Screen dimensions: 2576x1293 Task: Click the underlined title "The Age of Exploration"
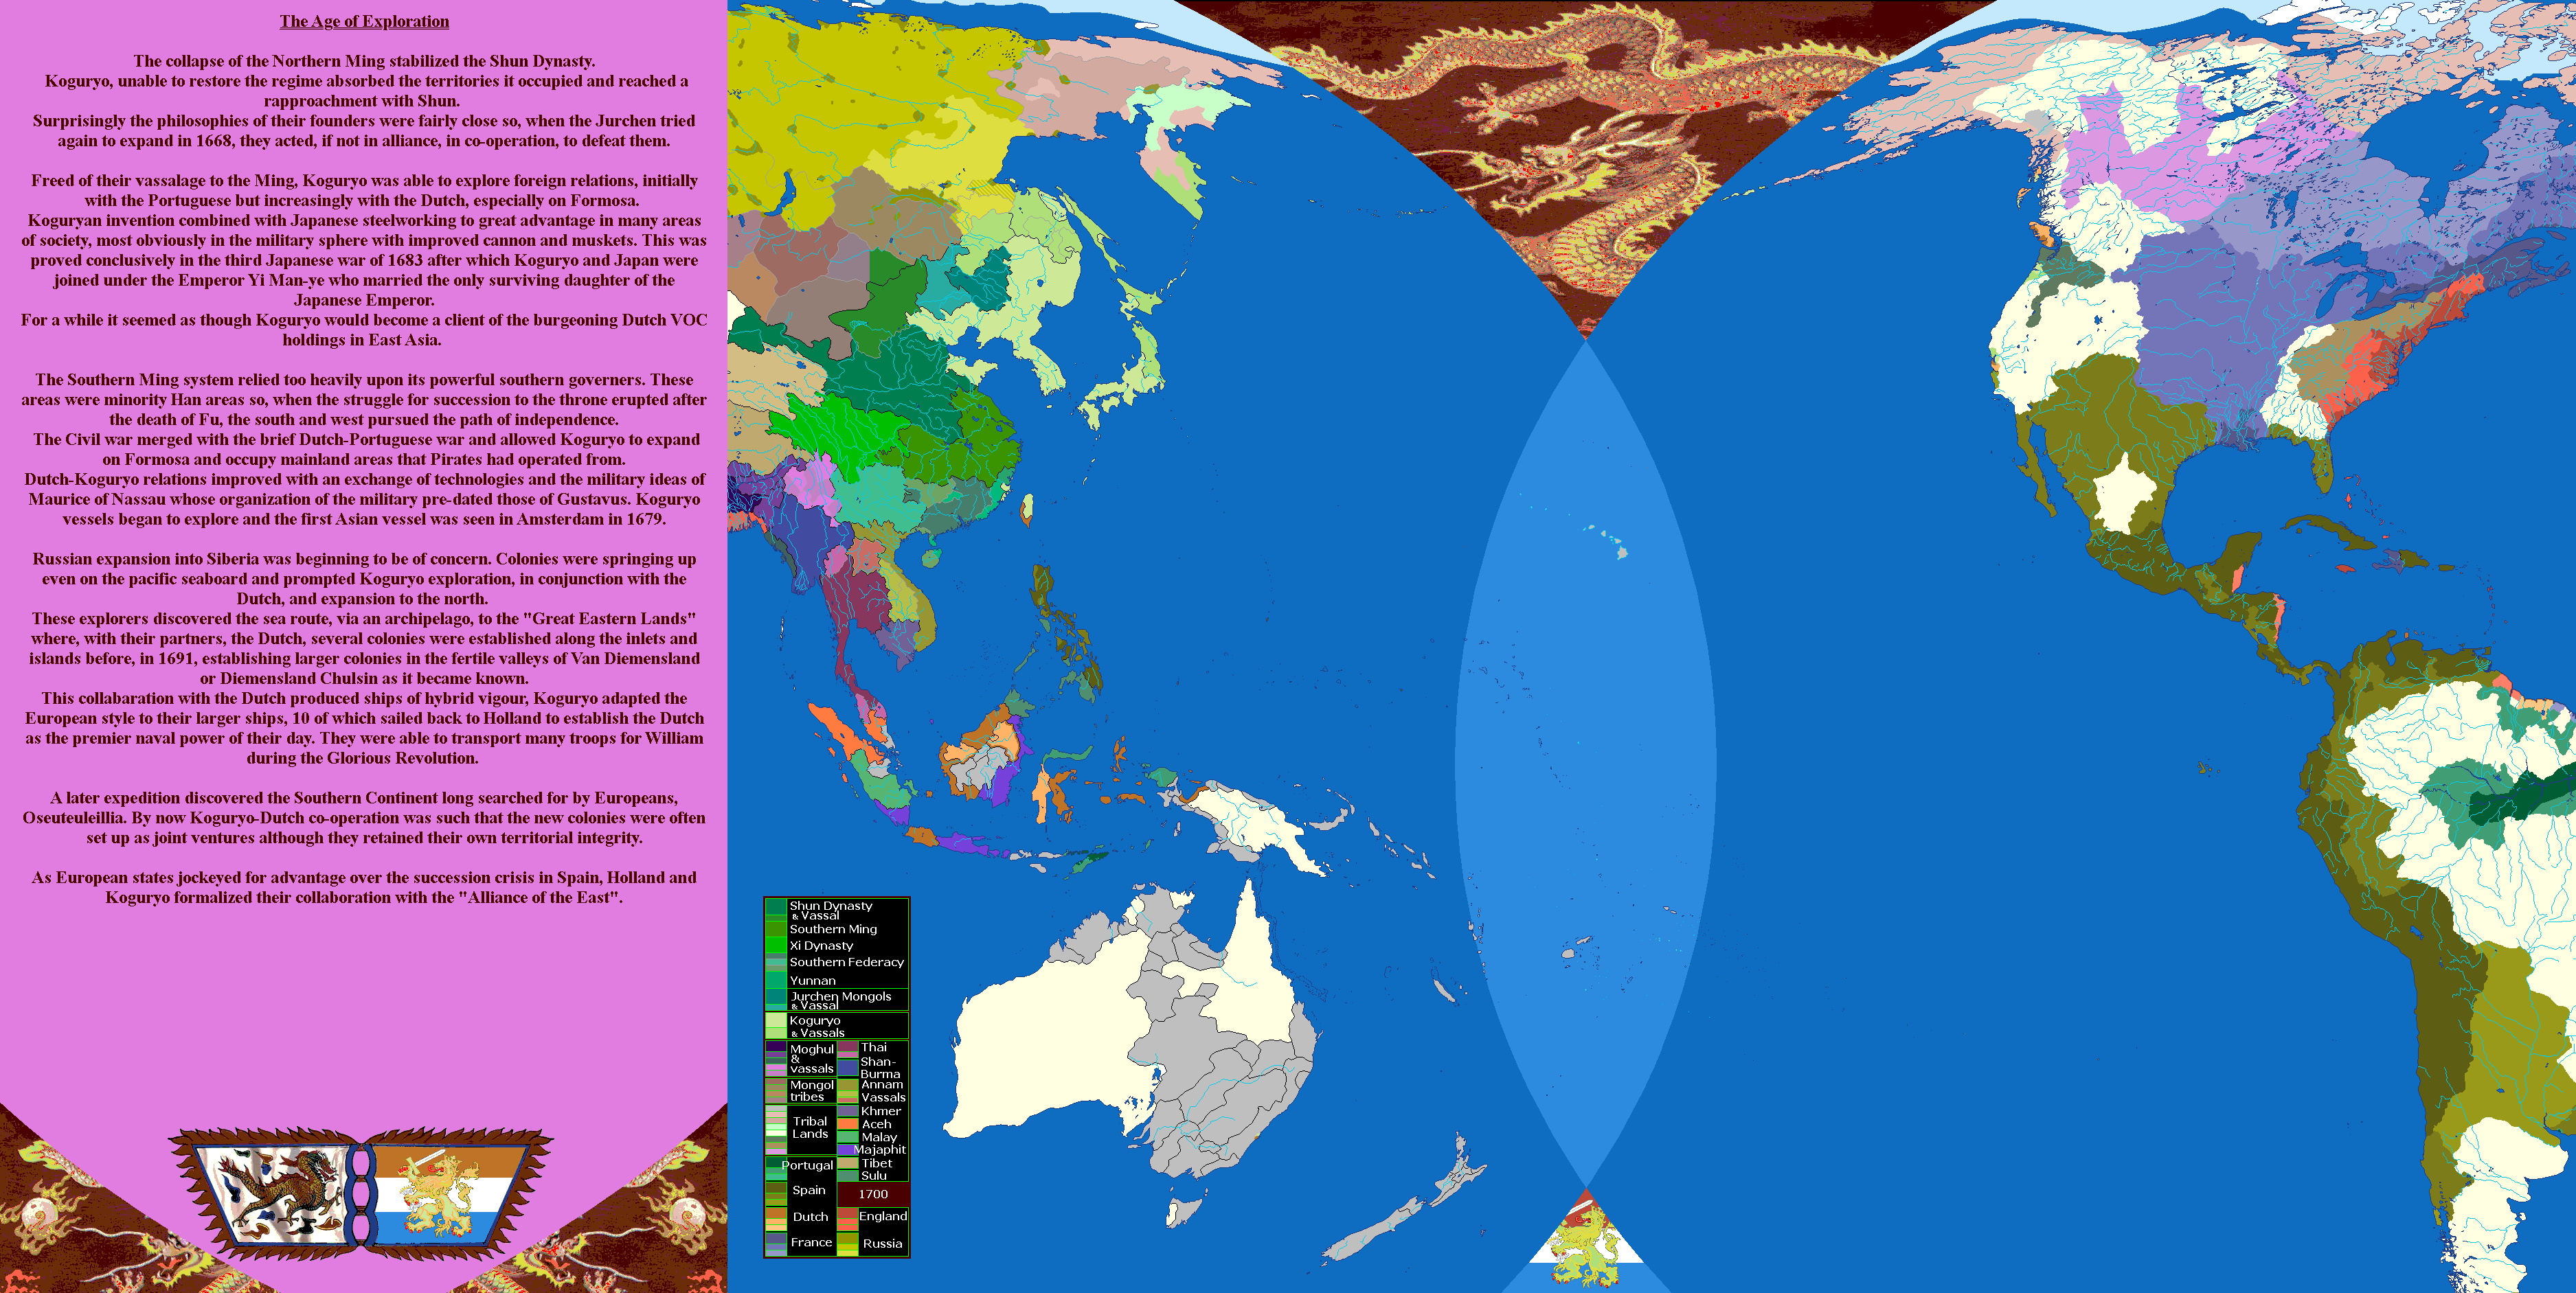coord(364,21)
